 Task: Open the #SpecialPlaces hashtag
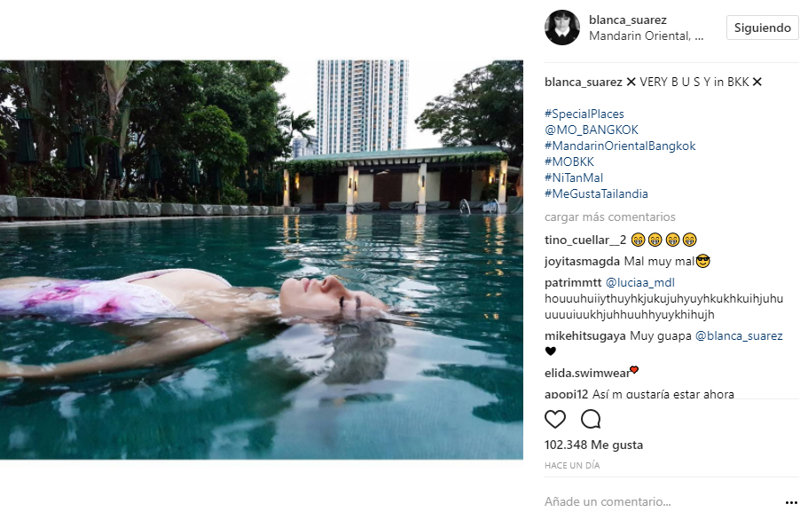584,114
